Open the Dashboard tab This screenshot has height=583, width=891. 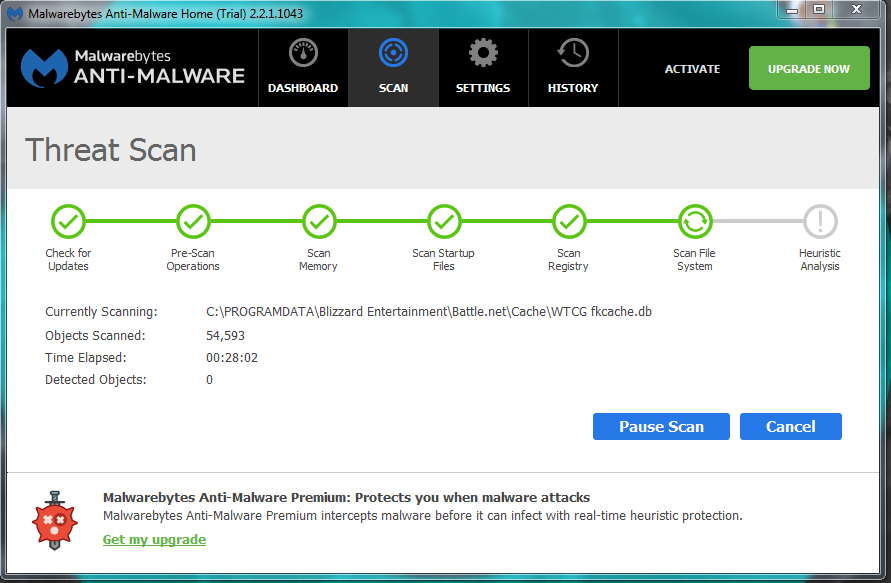[303, 68]
